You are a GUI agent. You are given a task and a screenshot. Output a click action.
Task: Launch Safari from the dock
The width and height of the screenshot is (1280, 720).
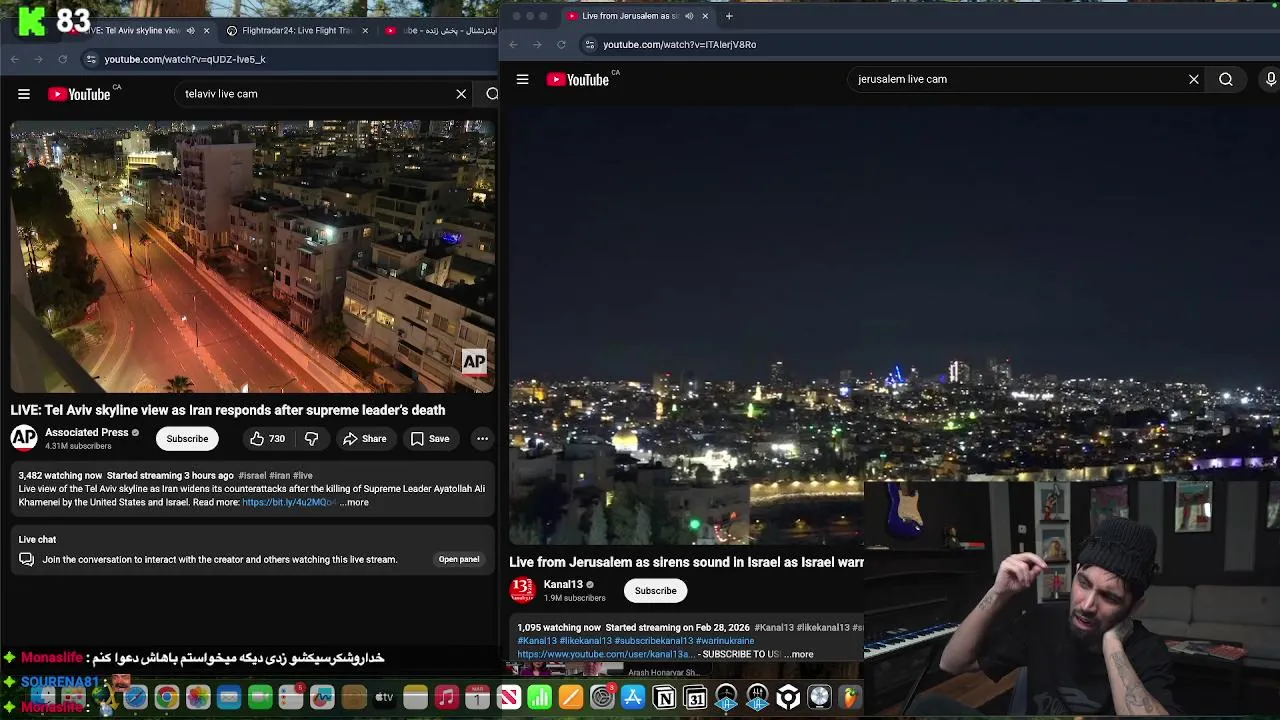[x=135, y=698]
